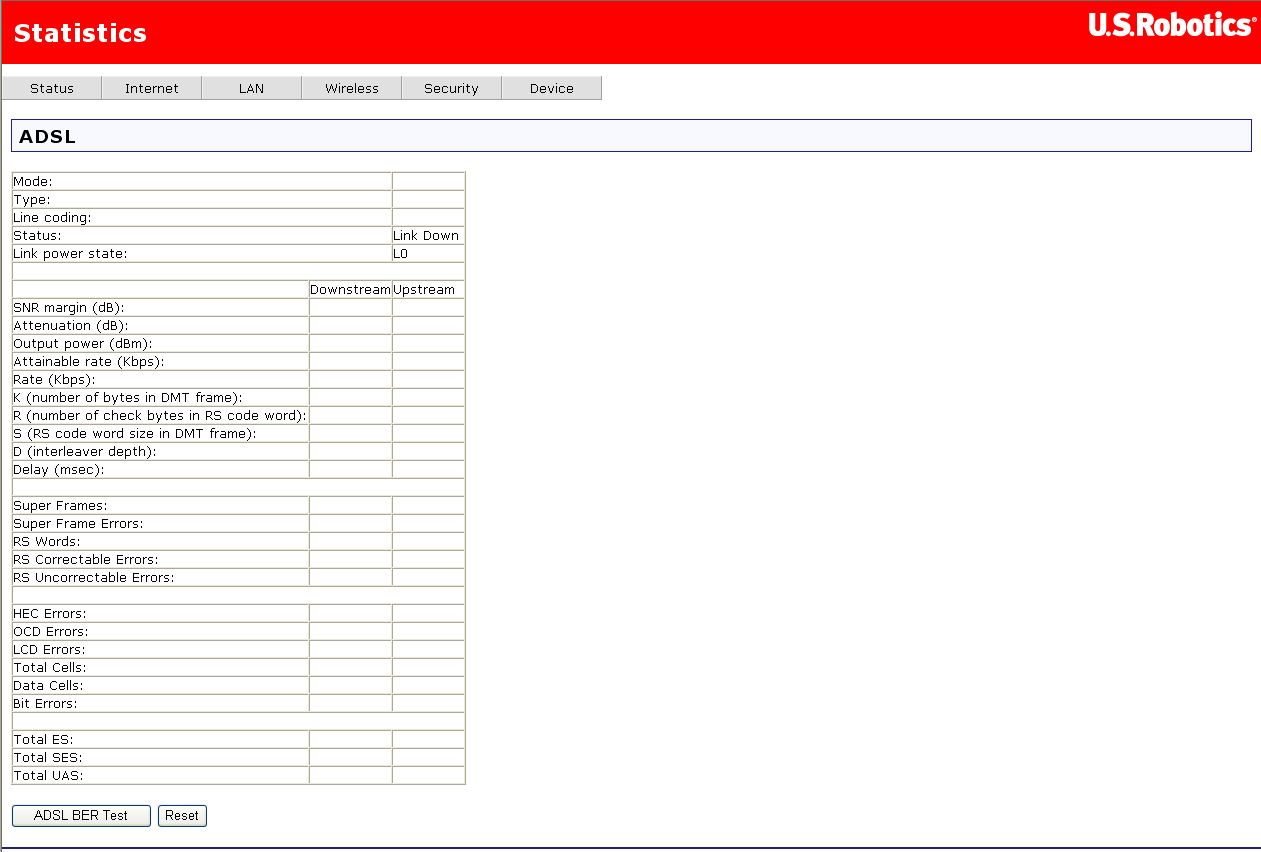Click the Delay (msec) label
Image resolution: width=1261 pixels, height=852 pixels.
[59, 470]
